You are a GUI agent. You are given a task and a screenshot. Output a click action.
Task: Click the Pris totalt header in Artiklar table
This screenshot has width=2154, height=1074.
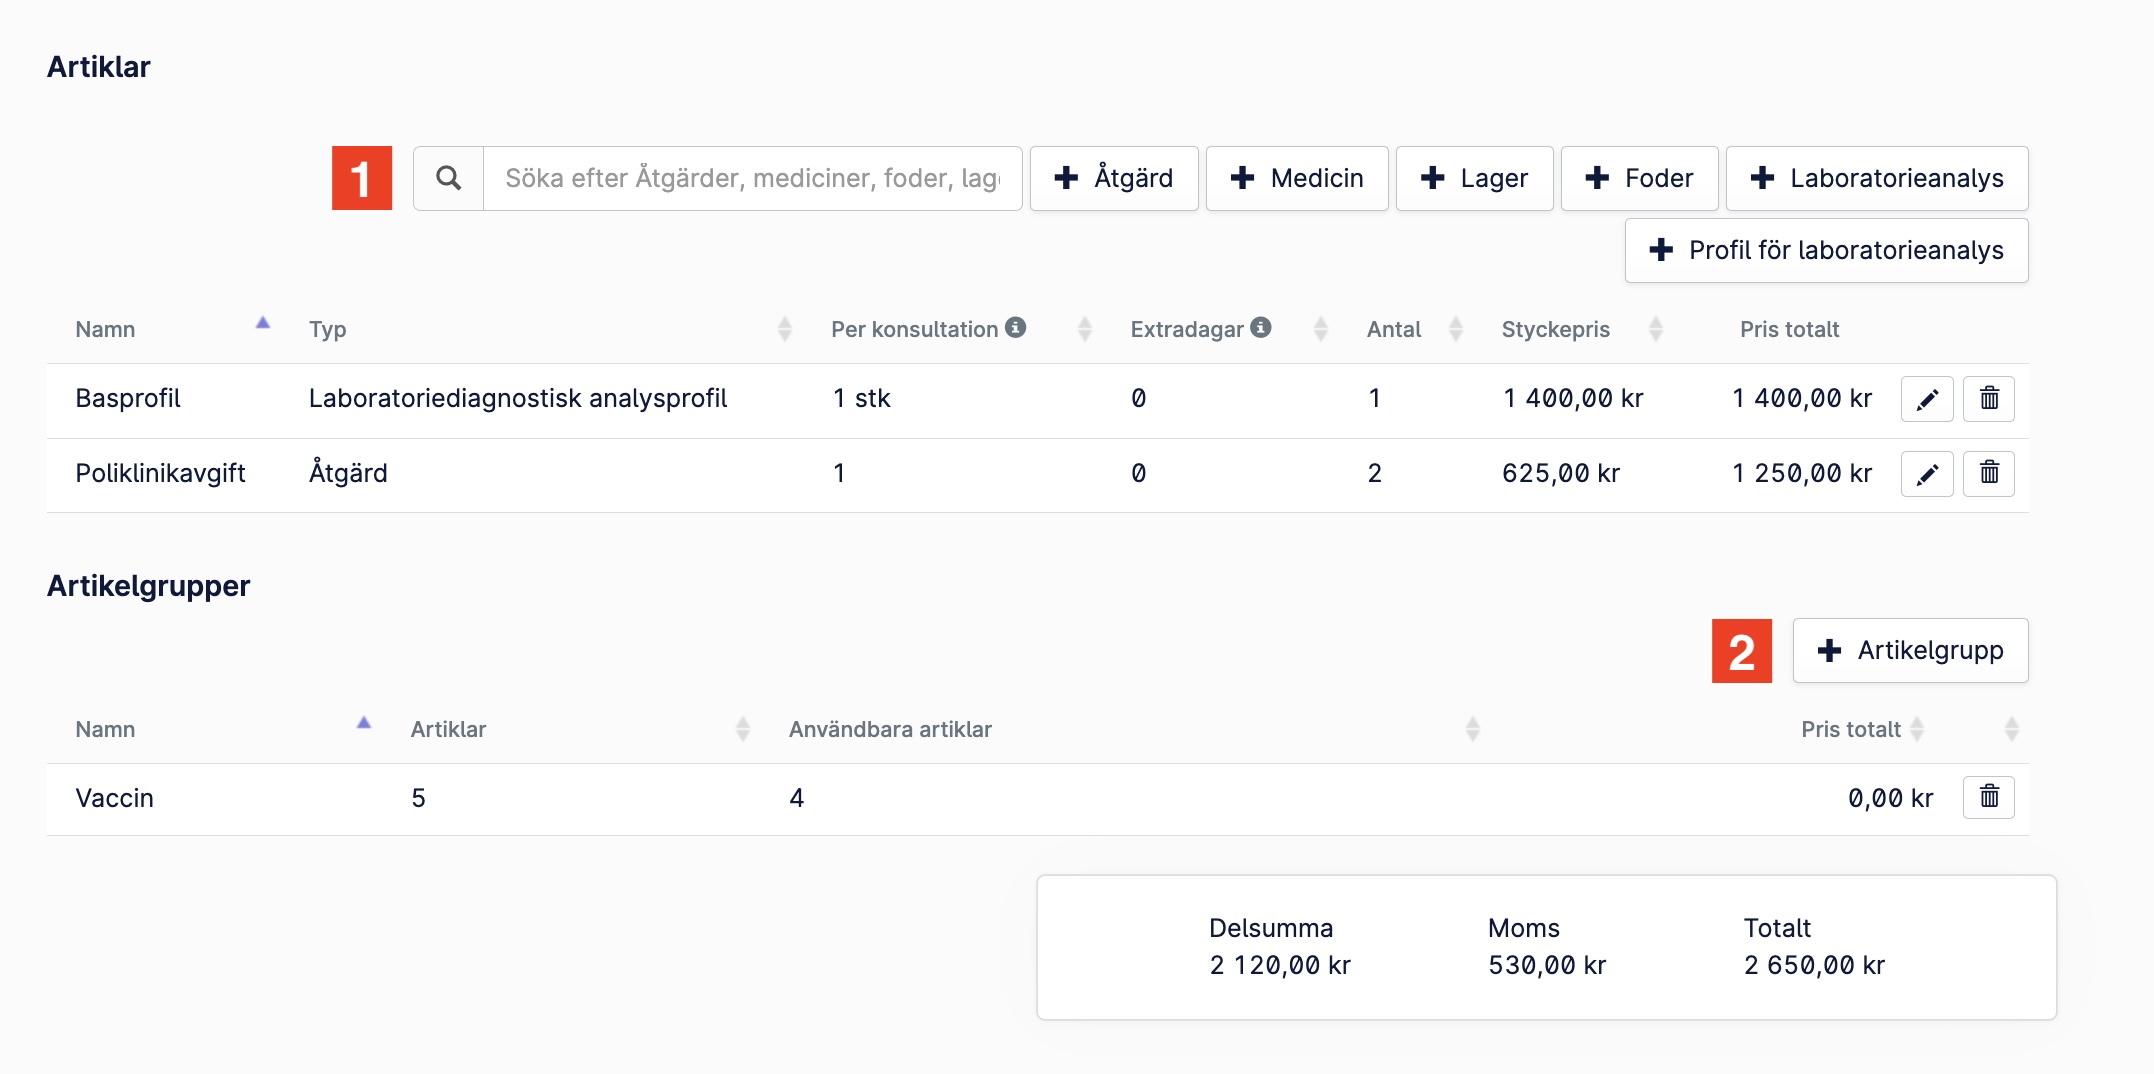click(1789, 329)
